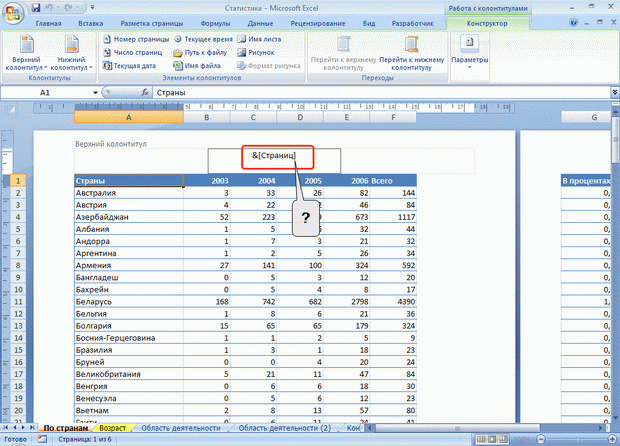Switch to Normal view button
This screenshot has width=620, height=446.
[x=481, y=439]
